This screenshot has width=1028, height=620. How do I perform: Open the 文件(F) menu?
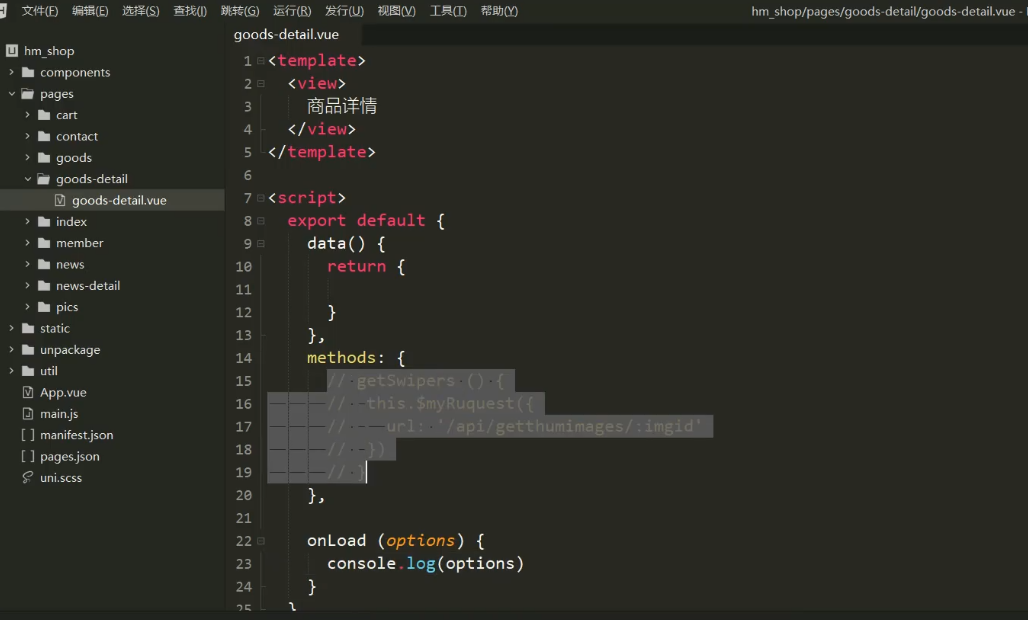point(39,11)
